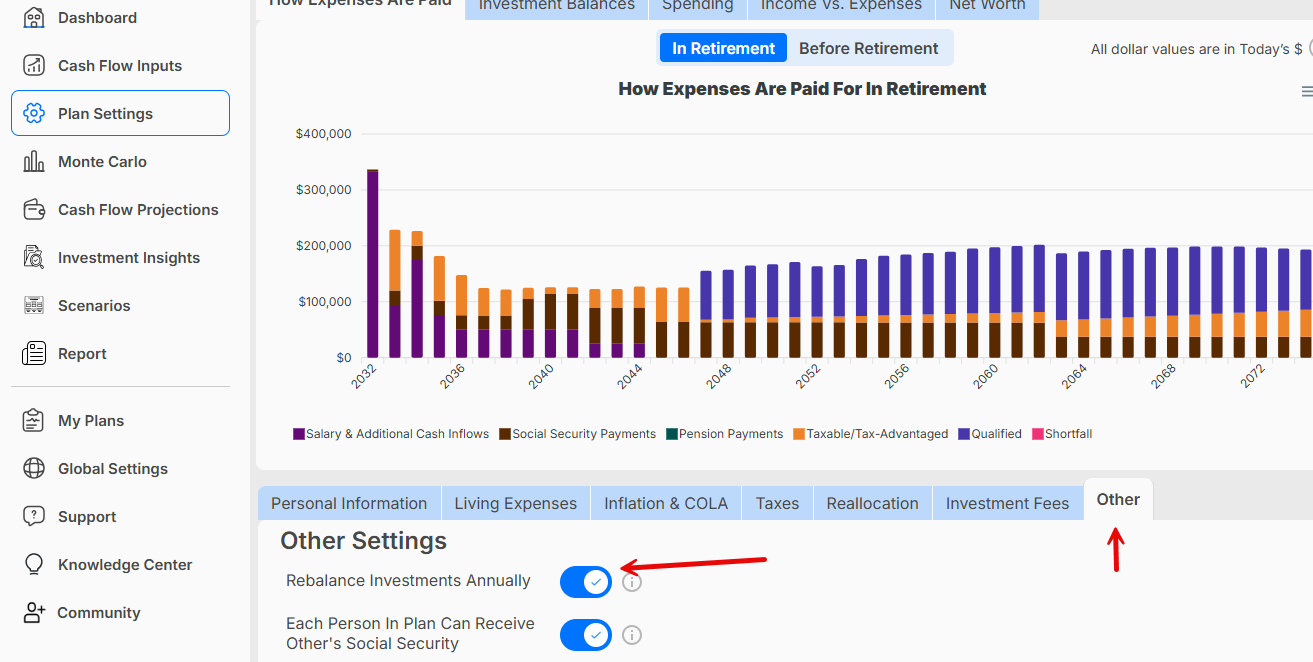Disable Rebalance Investments Annually toggle
1313x662 pixels.
pyautogui.click(x=586, y=582)
